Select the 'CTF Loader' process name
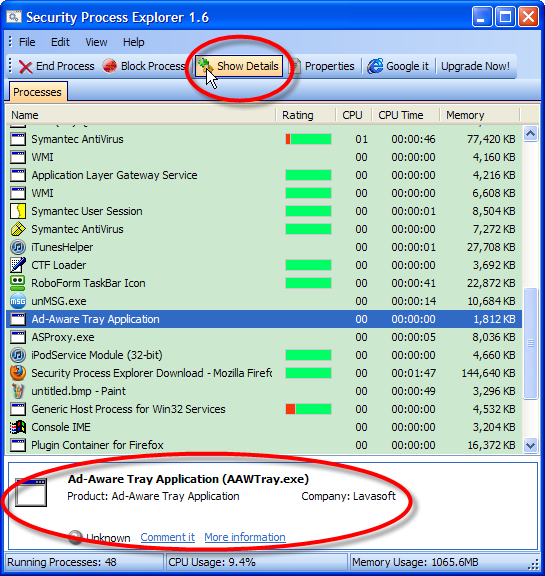This screenshot has height=576, width=545. pyautogui.click(x=59, y=265)
